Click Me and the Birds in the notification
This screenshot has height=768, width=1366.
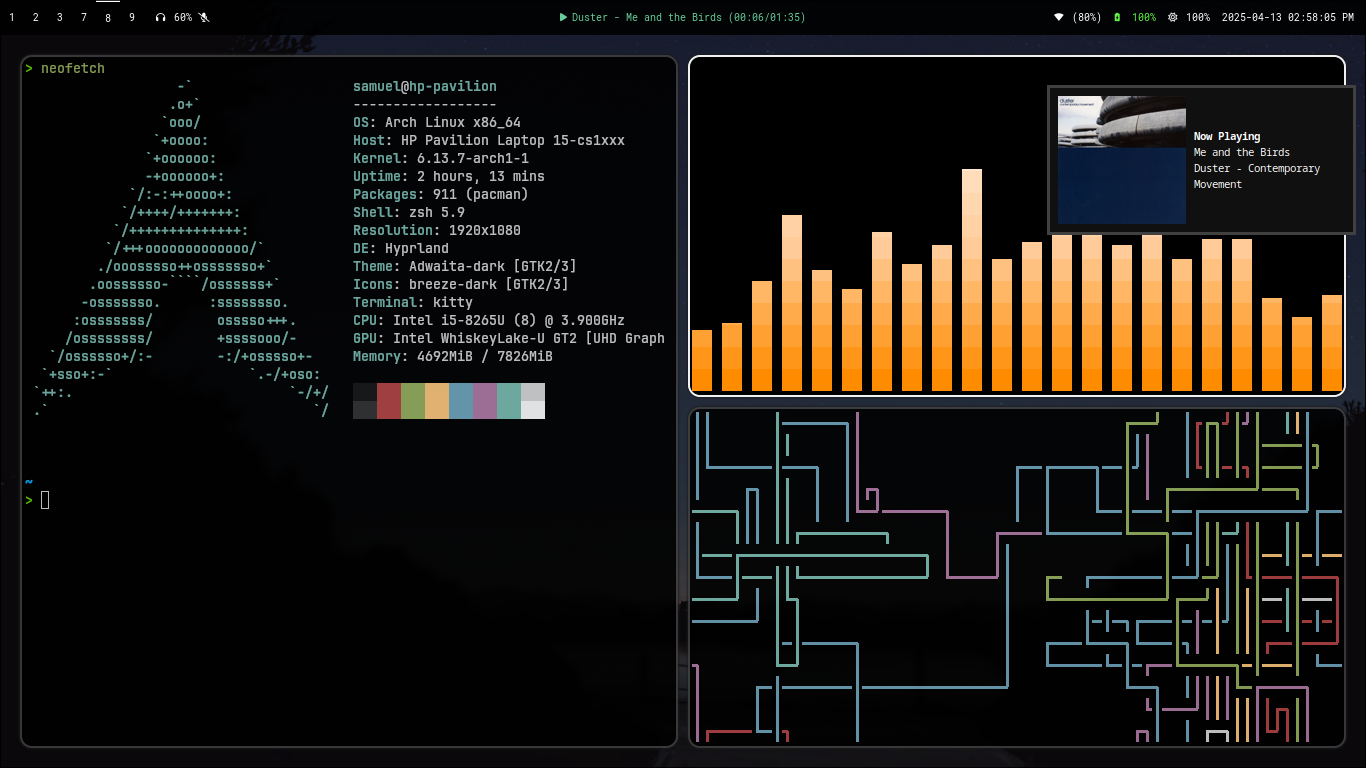click(x=1242, y=152)
